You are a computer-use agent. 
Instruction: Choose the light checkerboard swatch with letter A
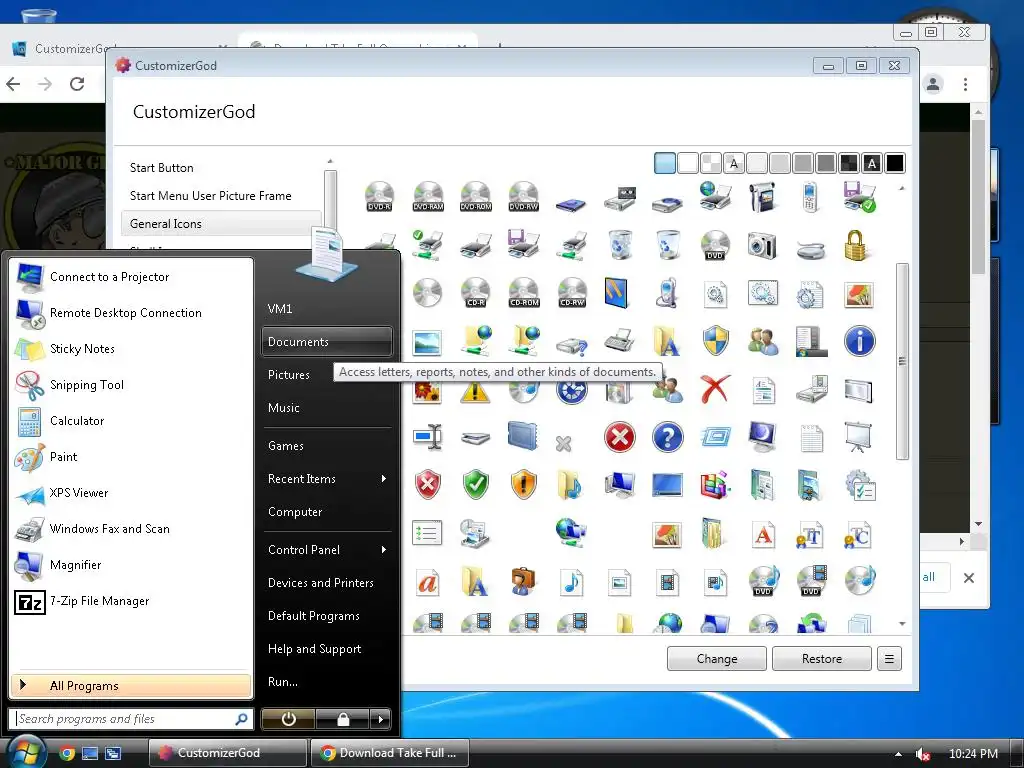(733, 163)
